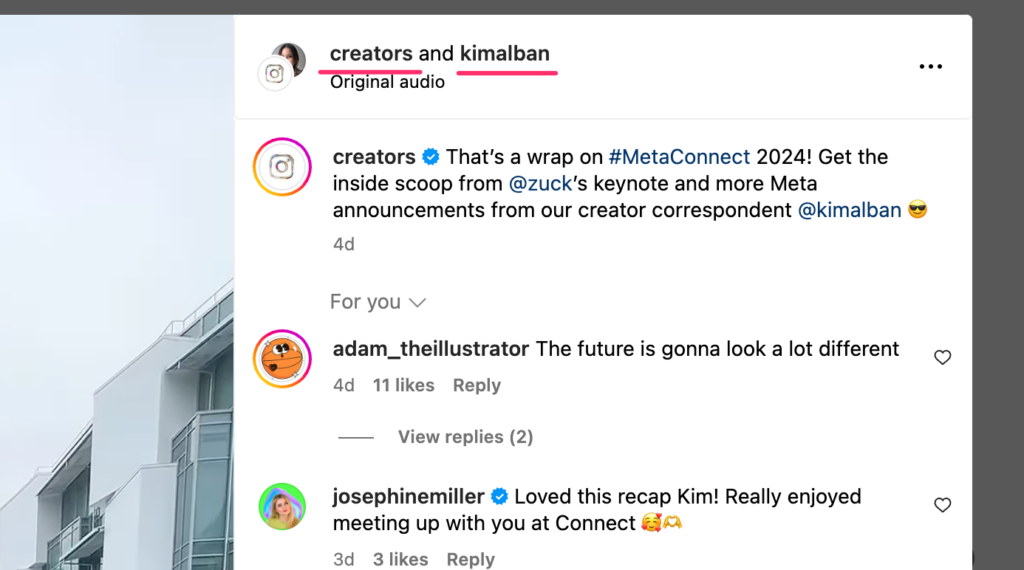
Task: Click Original audio under header
Action: [x=387, y=82]
